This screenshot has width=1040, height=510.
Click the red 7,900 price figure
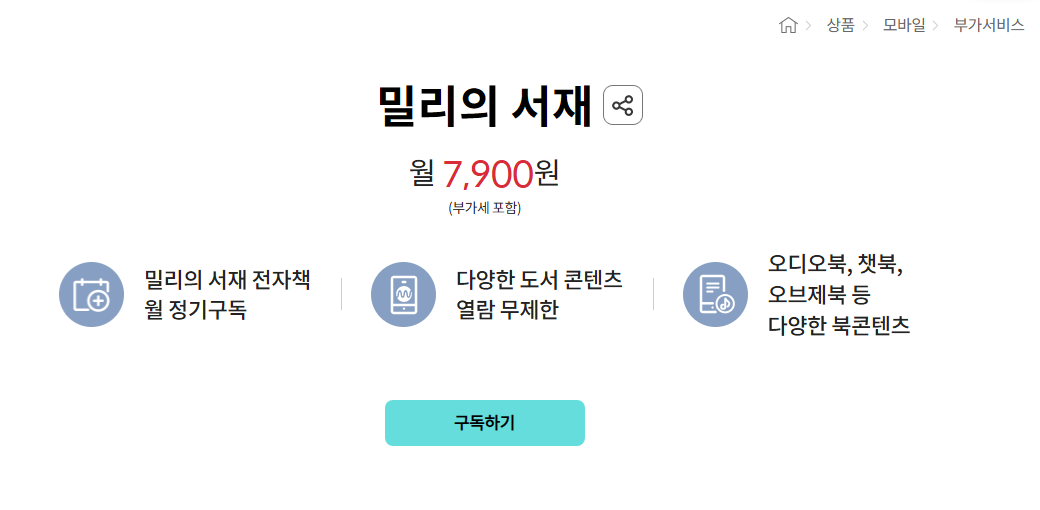[488, 174]
